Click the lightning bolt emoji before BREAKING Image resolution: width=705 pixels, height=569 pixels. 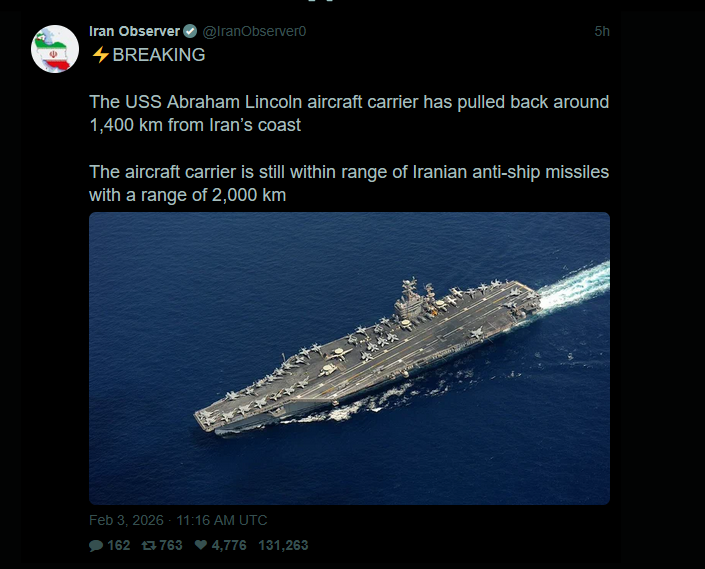[99, 55]
